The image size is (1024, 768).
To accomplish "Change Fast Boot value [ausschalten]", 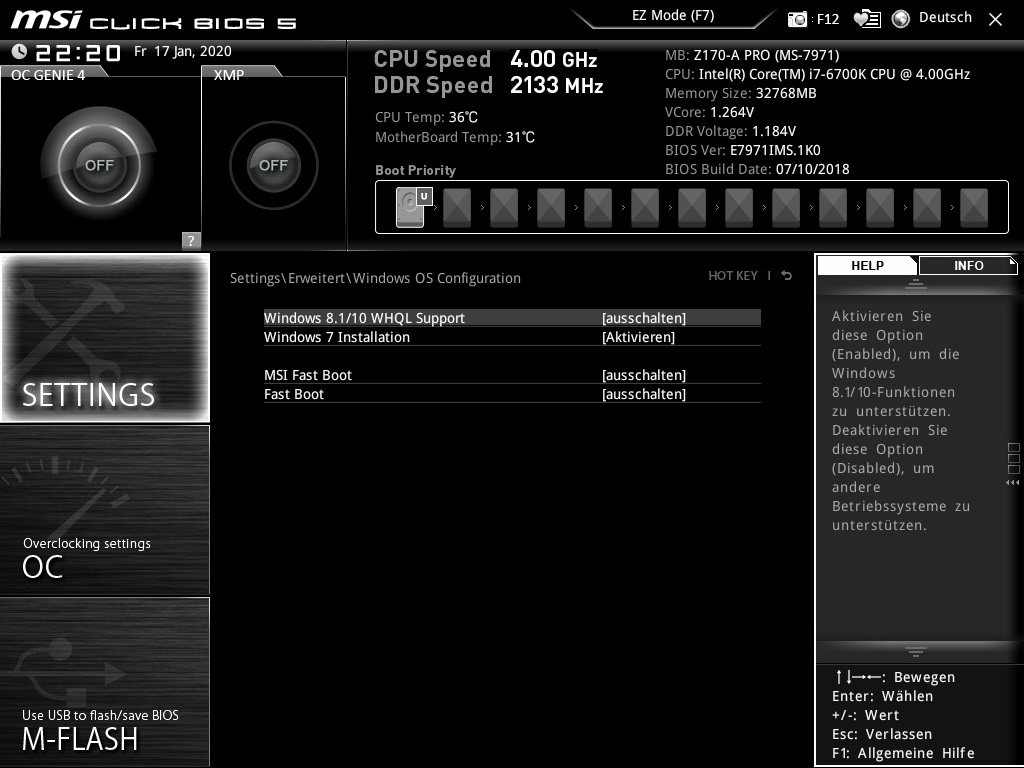I will [x=644, y=394].
